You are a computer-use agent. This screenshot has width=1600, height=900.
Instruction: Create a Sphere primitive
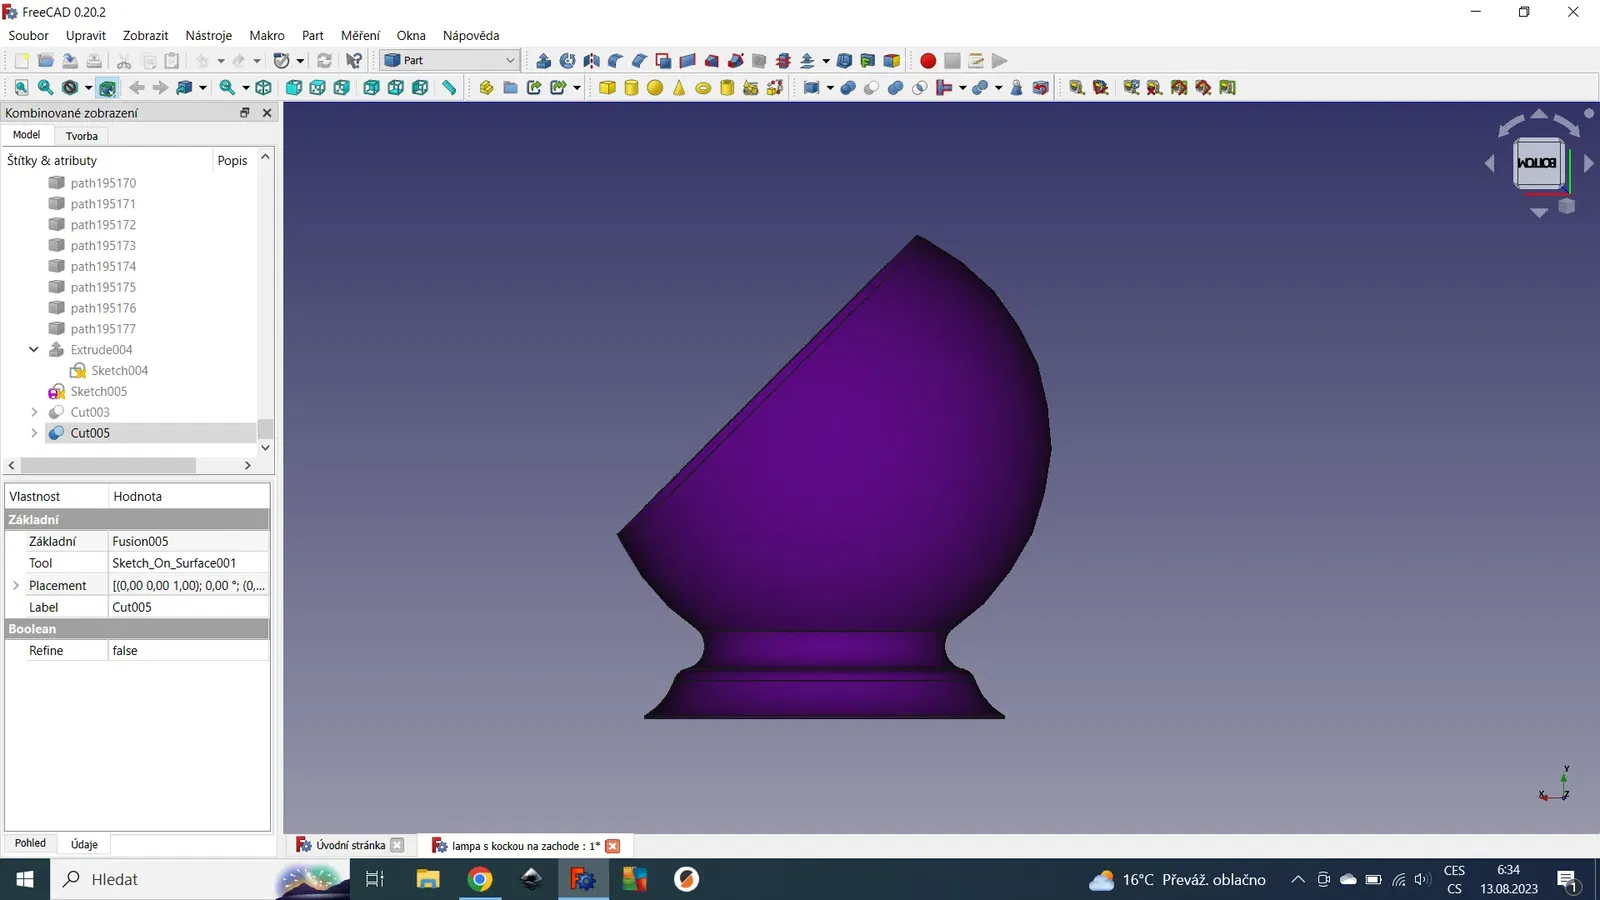655,88
